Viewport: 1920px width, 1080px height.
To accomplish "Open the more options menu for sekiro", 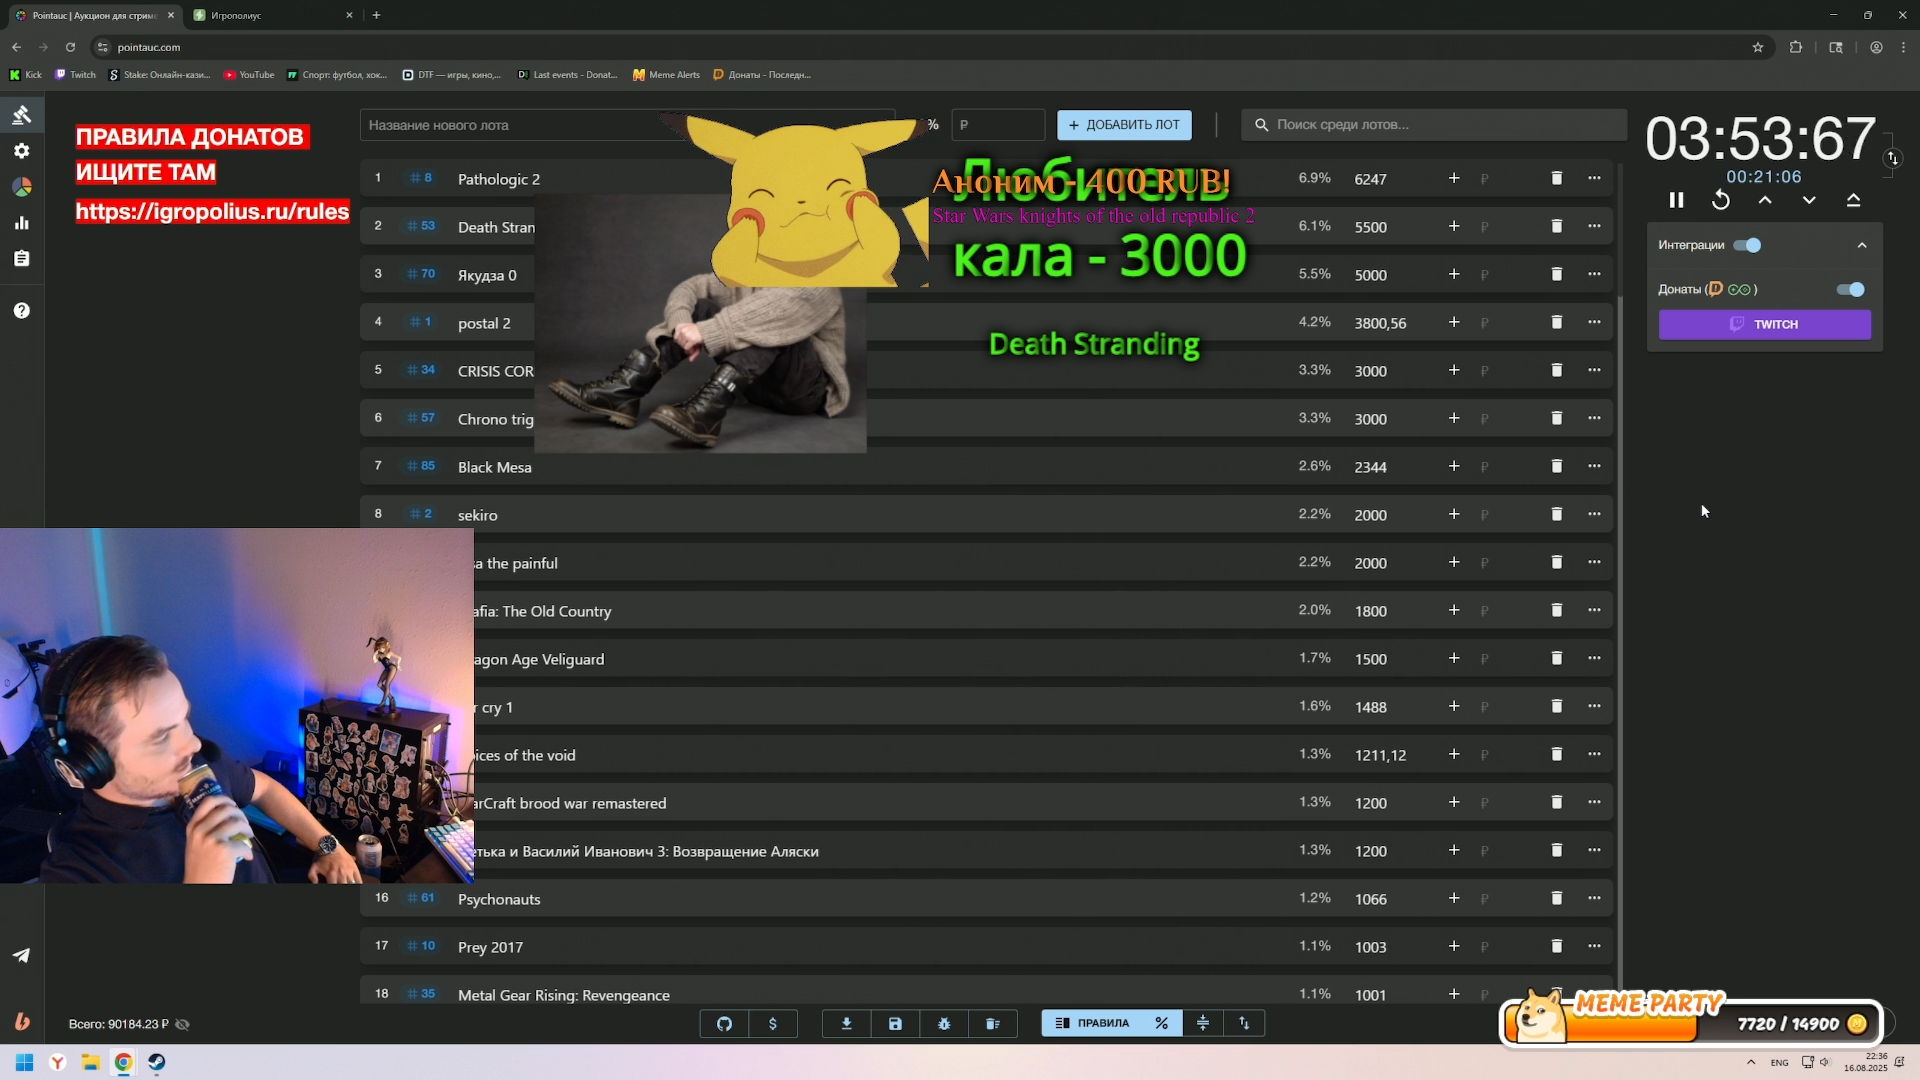I will click(1594, 514).
